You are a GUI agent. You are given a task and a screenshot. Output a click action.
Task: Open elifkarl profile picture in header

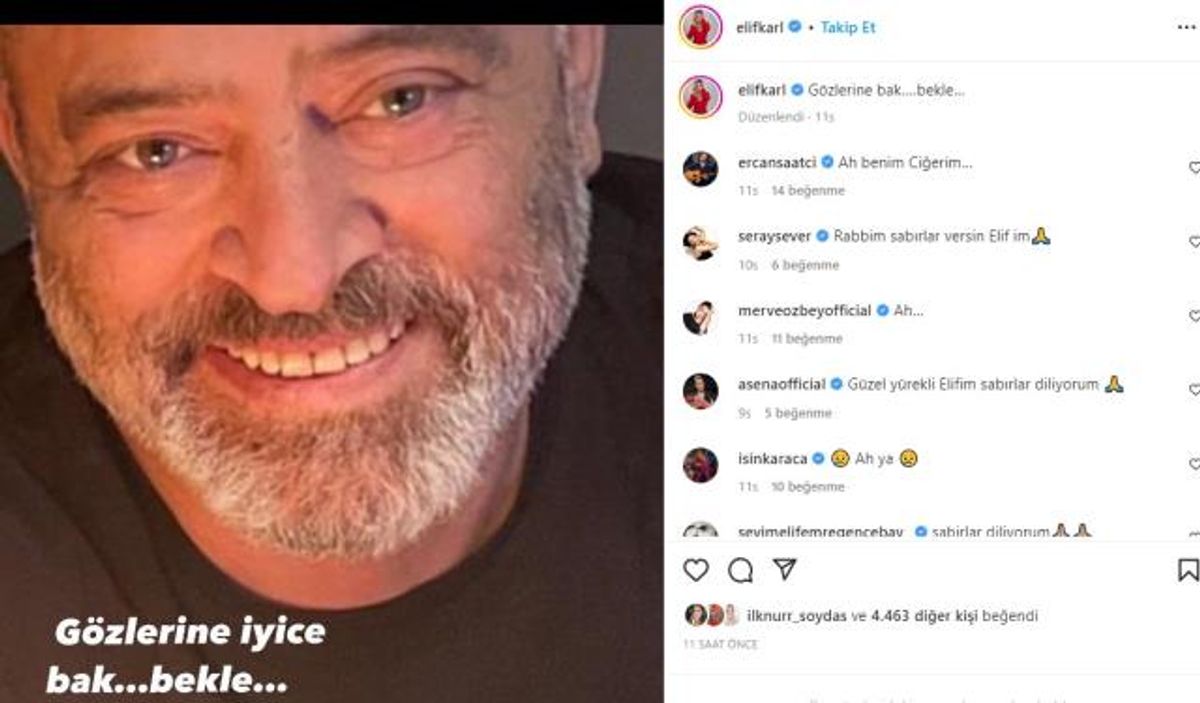(x=700, y=27)
